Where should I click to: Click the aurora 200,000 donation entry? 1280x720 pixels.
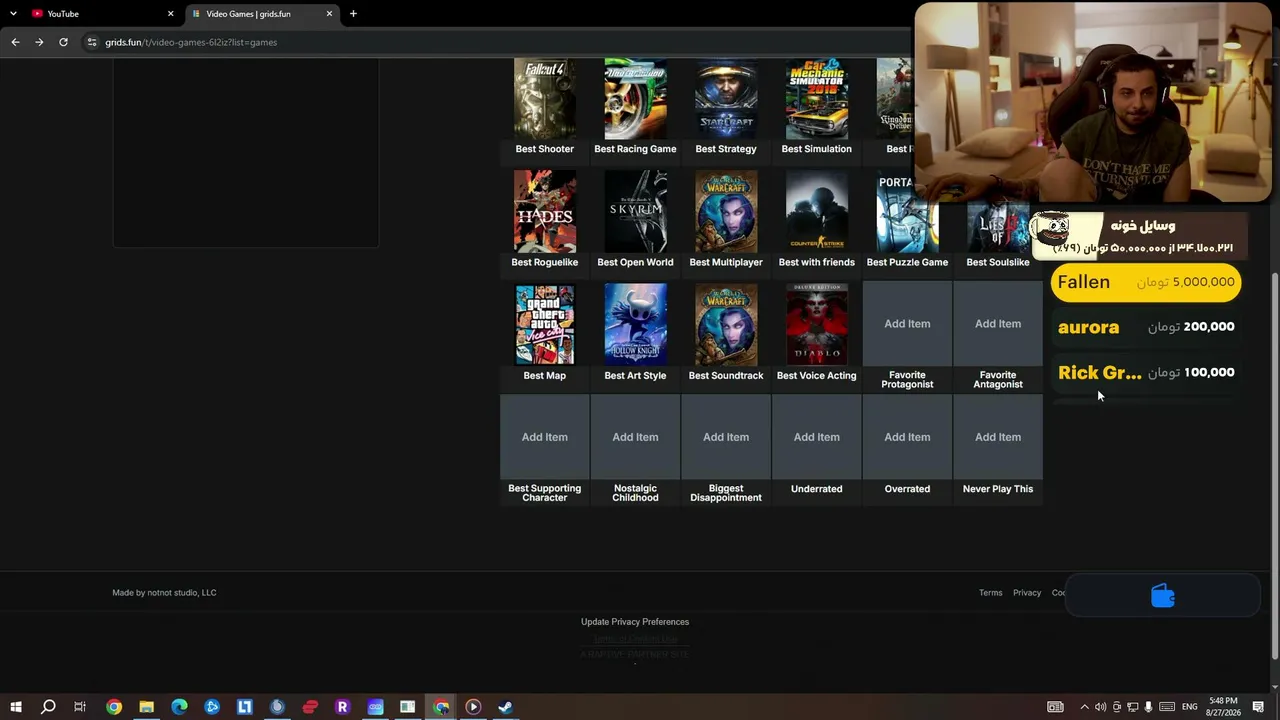(1146, 327)
